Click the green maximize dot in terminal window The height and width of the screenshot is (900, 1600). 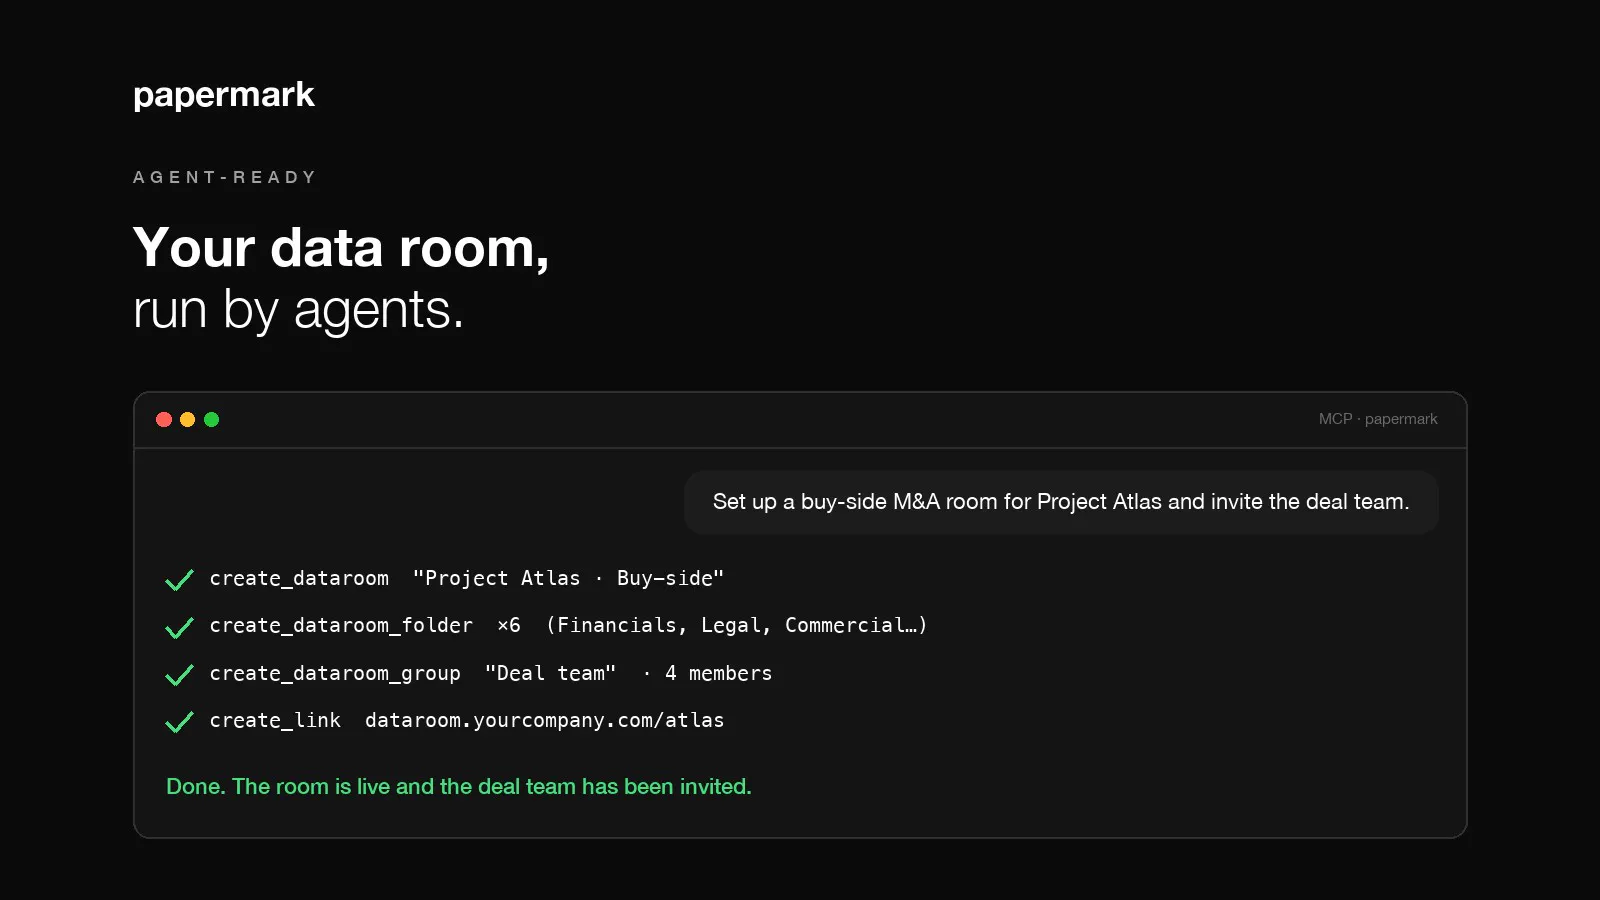(211, 419)
